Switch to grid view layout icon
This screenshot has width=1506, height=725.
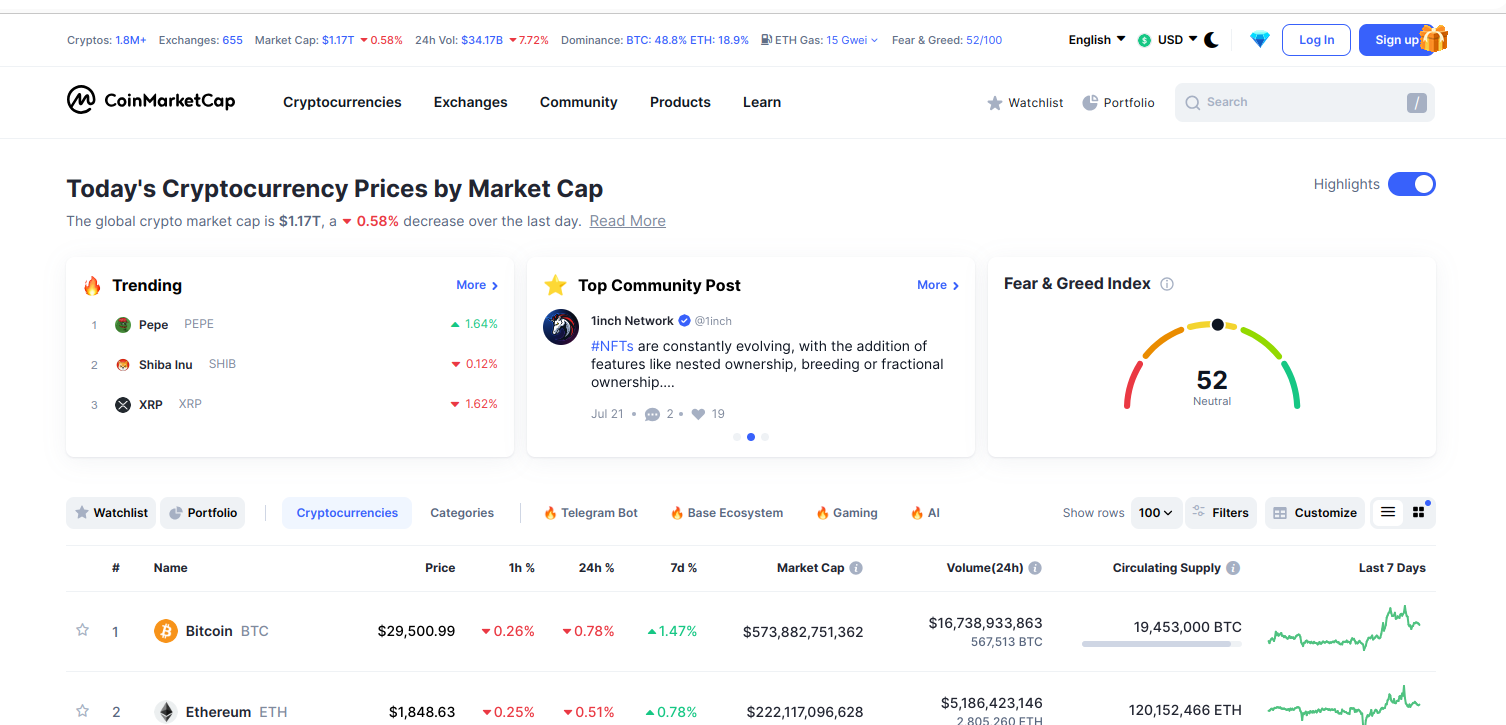(1418, 513)
